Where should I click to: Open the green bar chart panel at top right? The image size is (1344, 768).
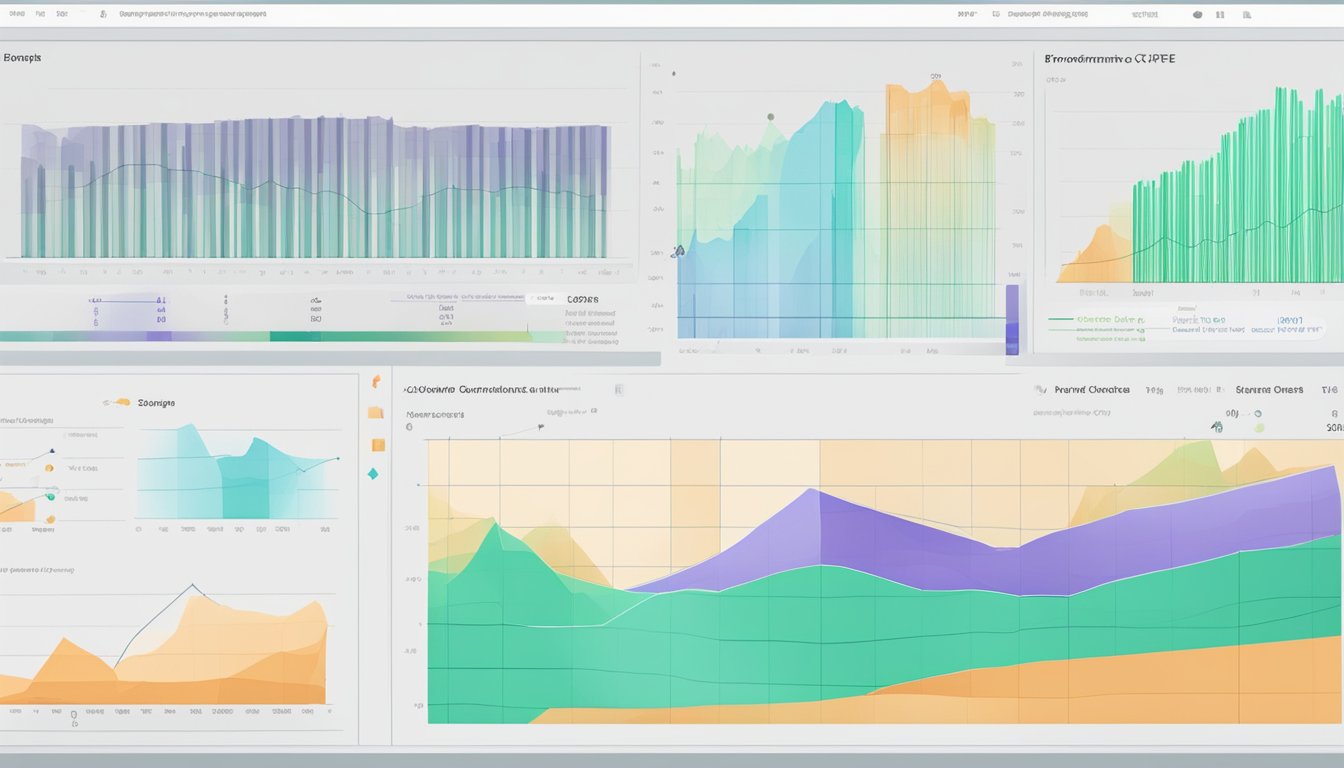point(1200,186)
